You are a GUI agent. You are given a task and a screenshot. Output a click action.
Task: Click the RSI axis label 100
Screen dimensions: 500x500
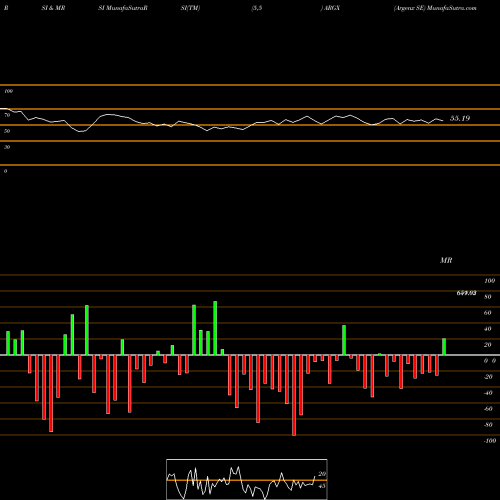[8, 91]
